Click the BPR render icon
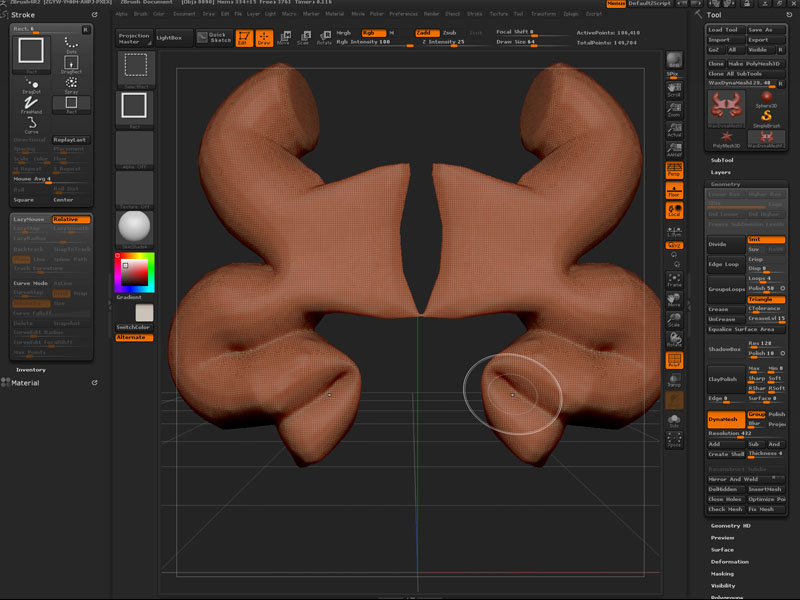The width and height of the screenshot is (800, 600). [x=674, y=61]
